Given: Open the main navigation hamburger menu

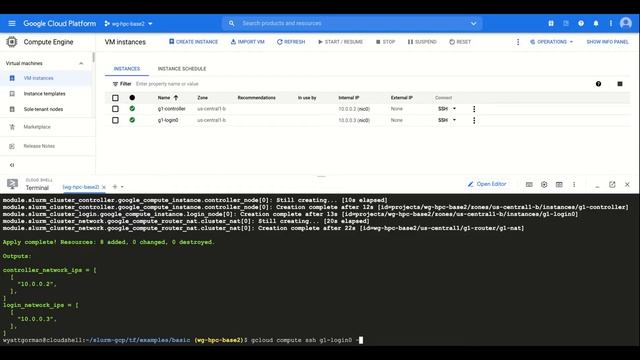Looking at the screenshot, I should [12, 23].
